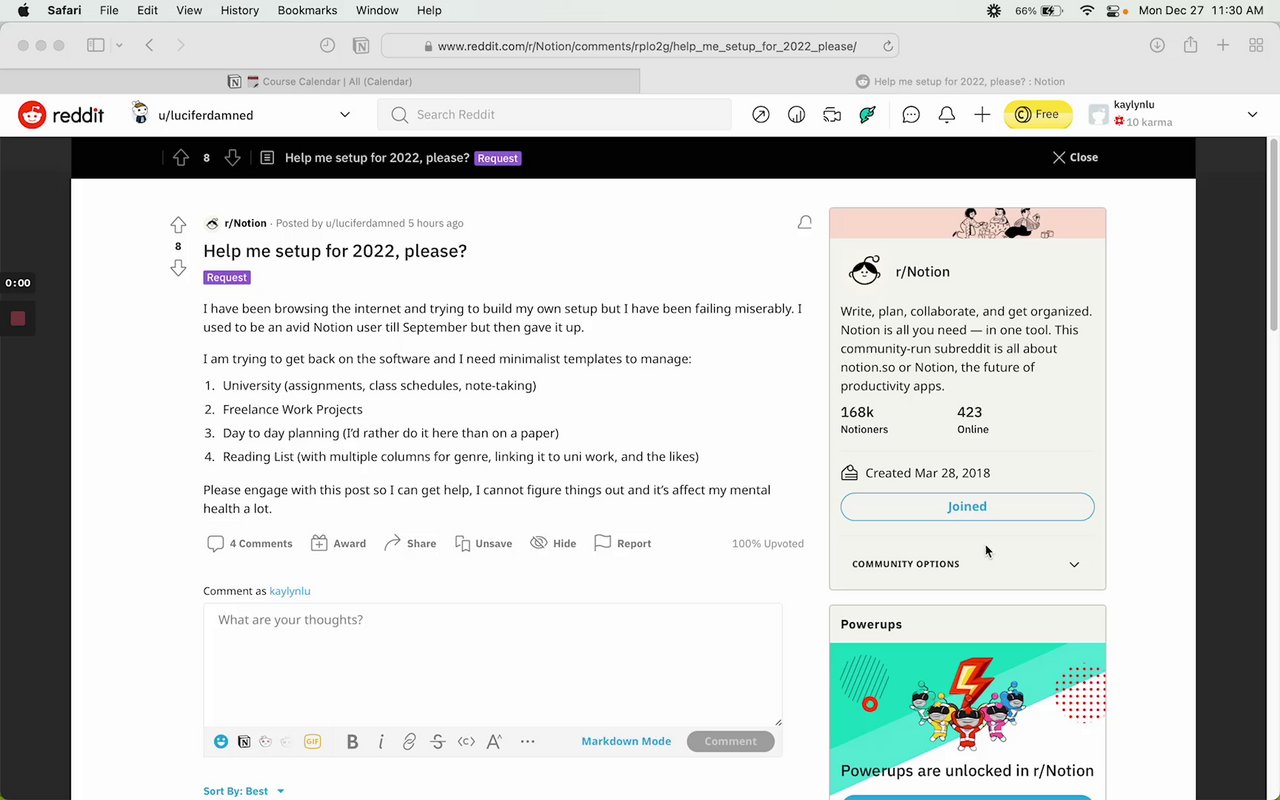Open the All posts icon
Image resolution: width=1280 pixels, height=800 pixels.
click(797, 115)
